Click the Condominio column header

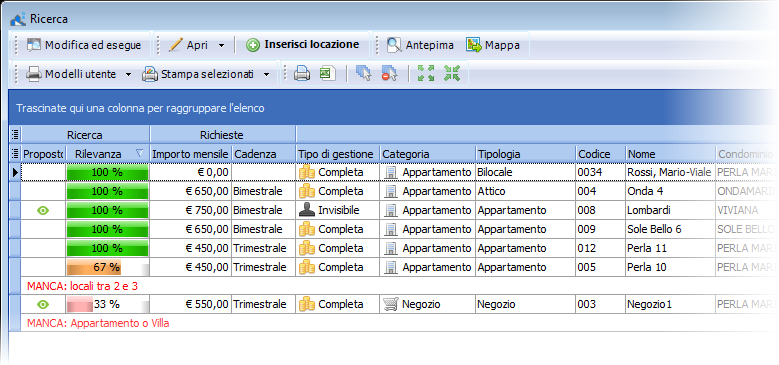(746, 154)
